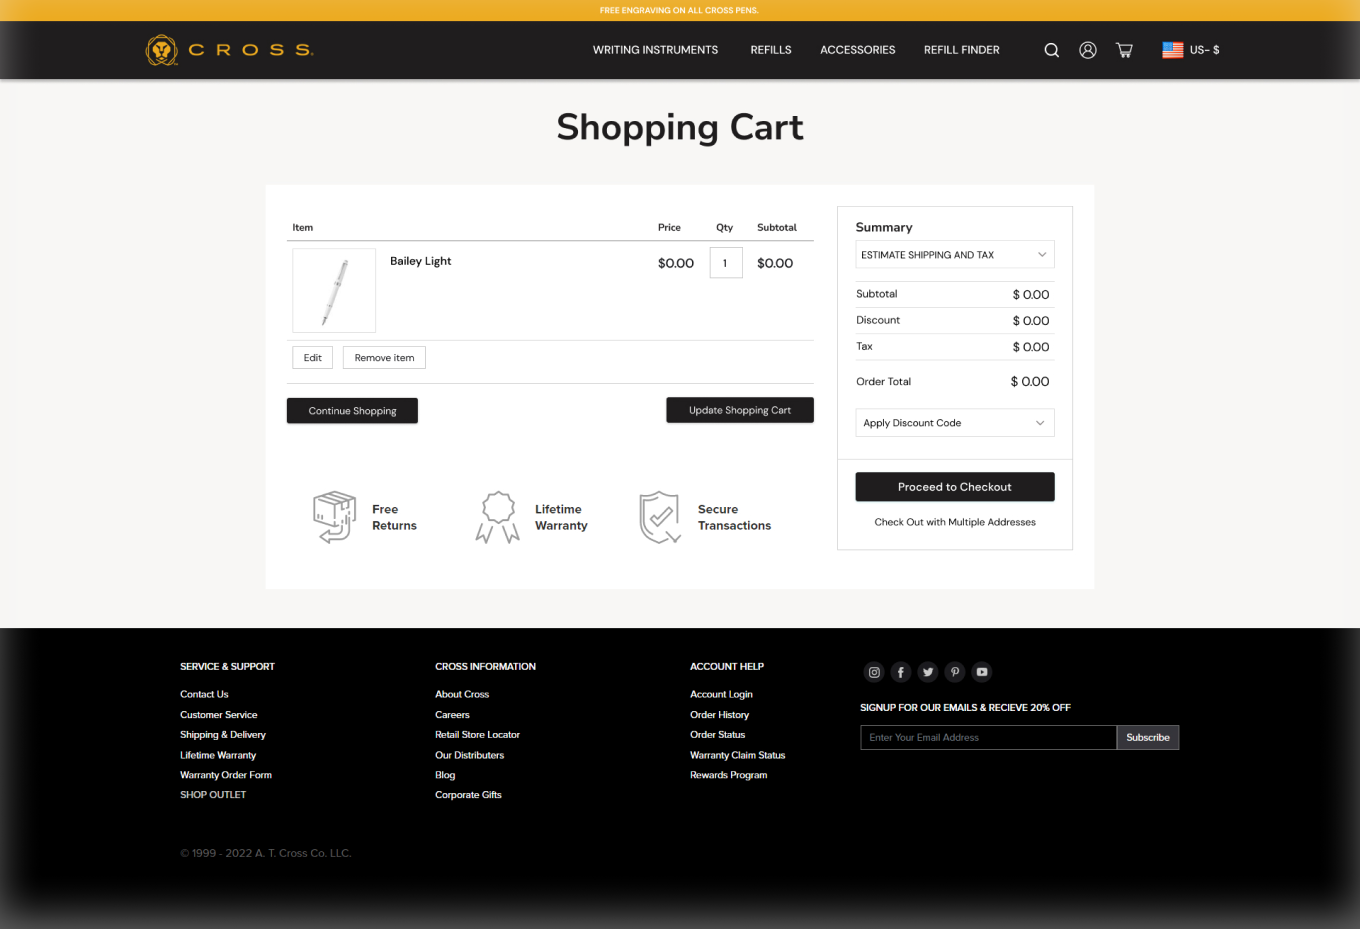Visit the Cross Instagram page
1360x929 pixels.
874,672
